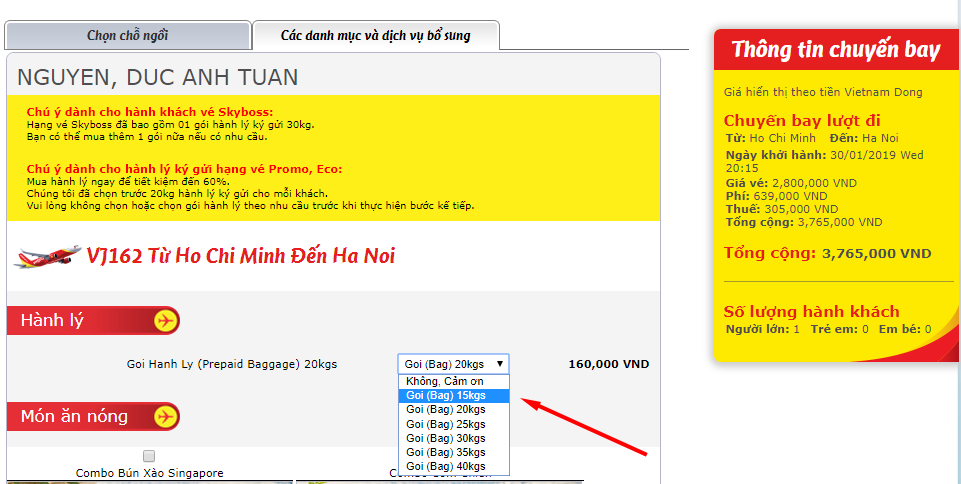This screenshot has width=961, height=484.
Task: Pick Goi (Bag) 25kgs option
Action: click(454, 424)
